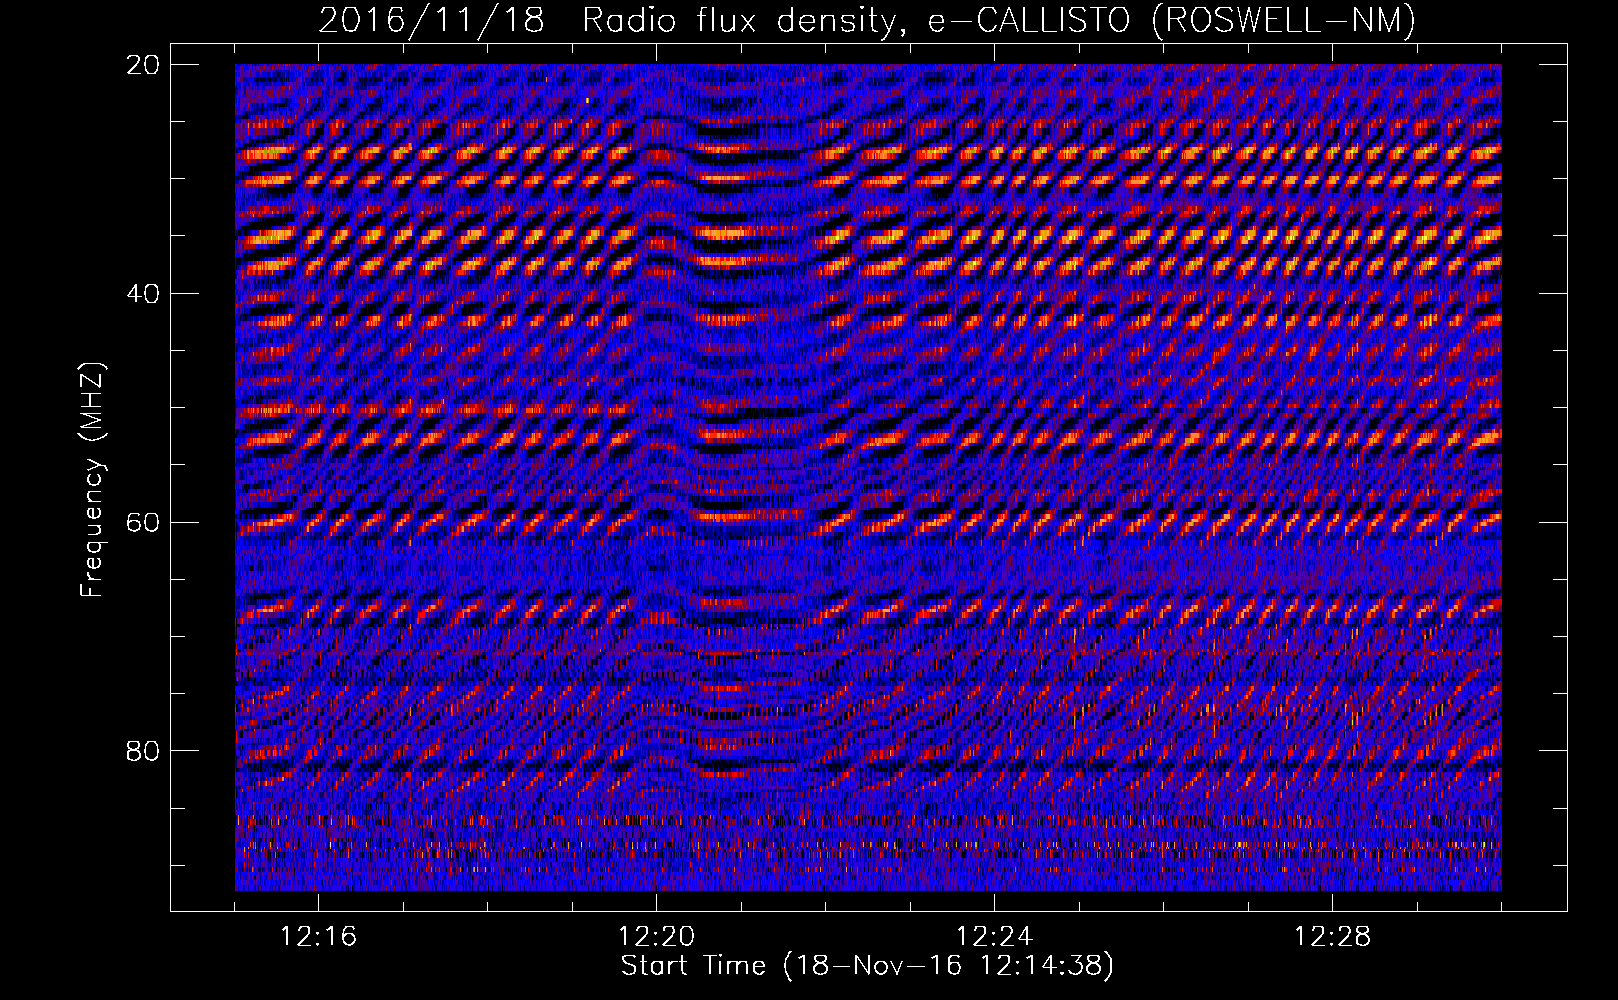Viewport: 1618px width, 1000px height.
Task: Click the '80' frequency tick label
Action: [145, 751]
